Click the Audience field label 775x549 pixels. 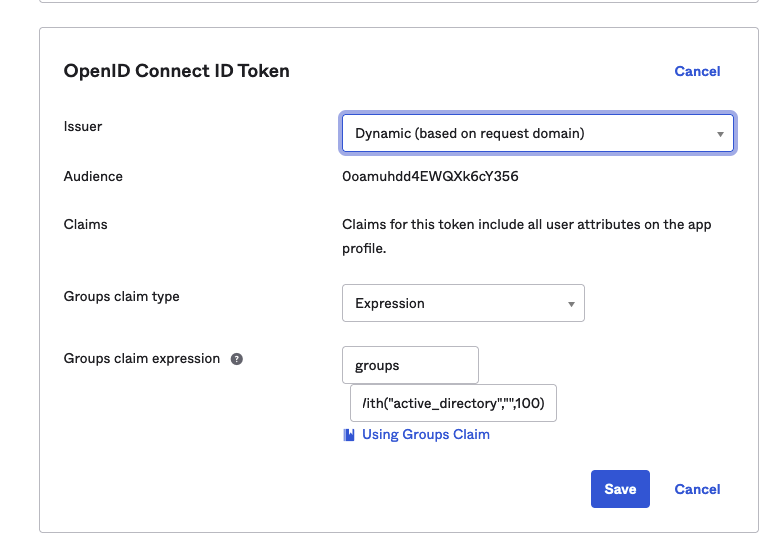93,176
